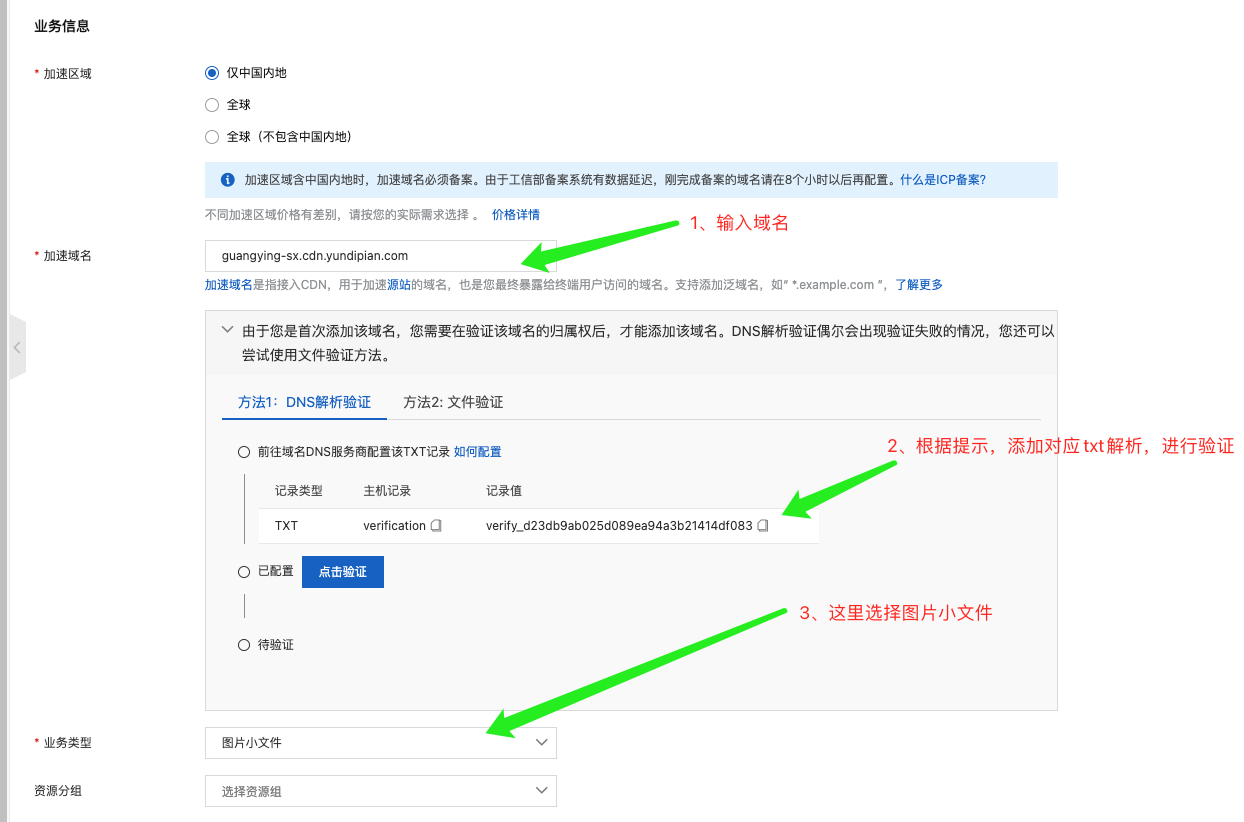Click the blue info icon in notice
This screenshot has width=1244, height=822.
[227, 180]
